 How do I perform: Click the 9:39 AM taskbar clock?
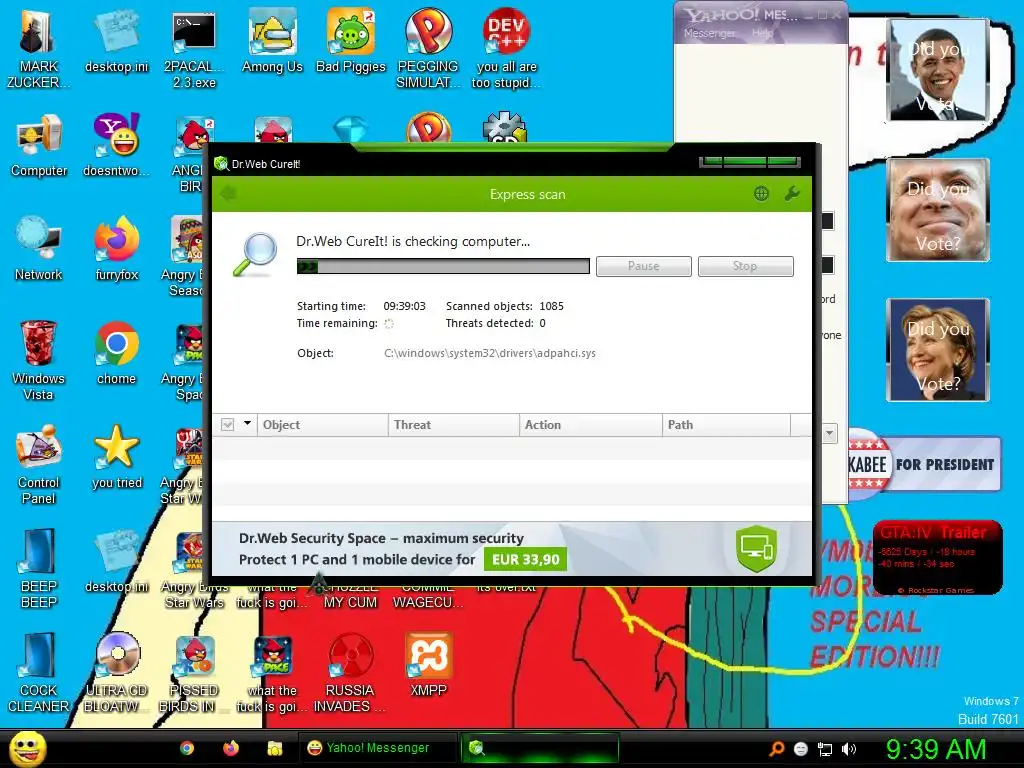(936, 749)
